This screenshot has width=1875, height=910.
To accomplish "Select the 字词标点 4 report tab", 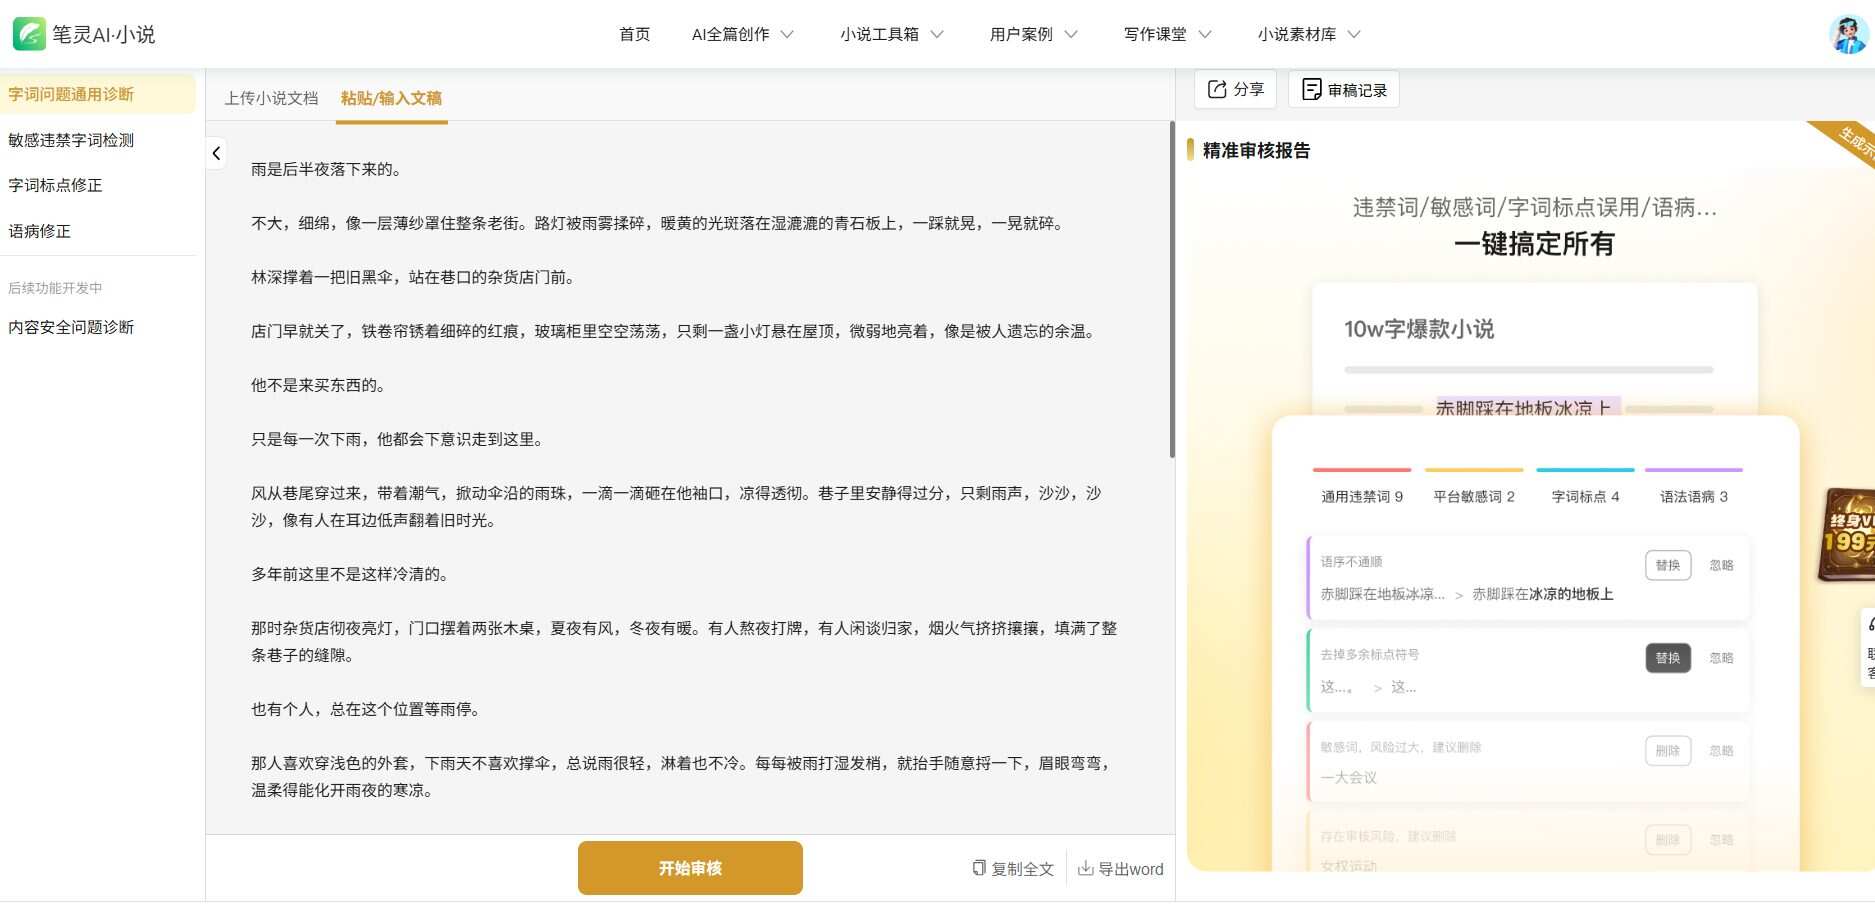I will [1585, 496].
